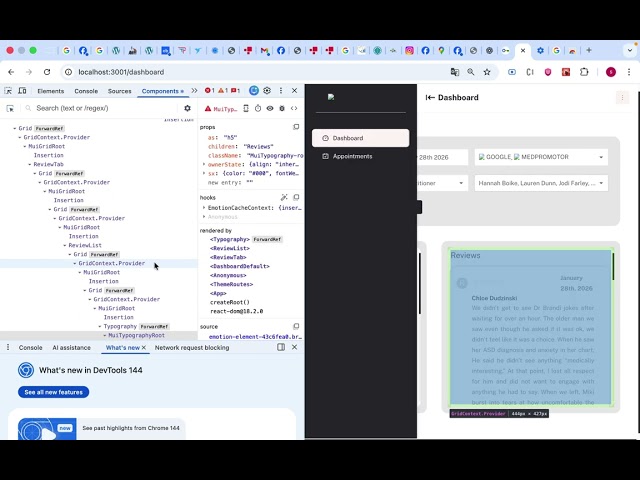Go back using the browser back arrow
The width and height of the screenshot is (640, 480).
pyautogui.click(x=11, y=72)
